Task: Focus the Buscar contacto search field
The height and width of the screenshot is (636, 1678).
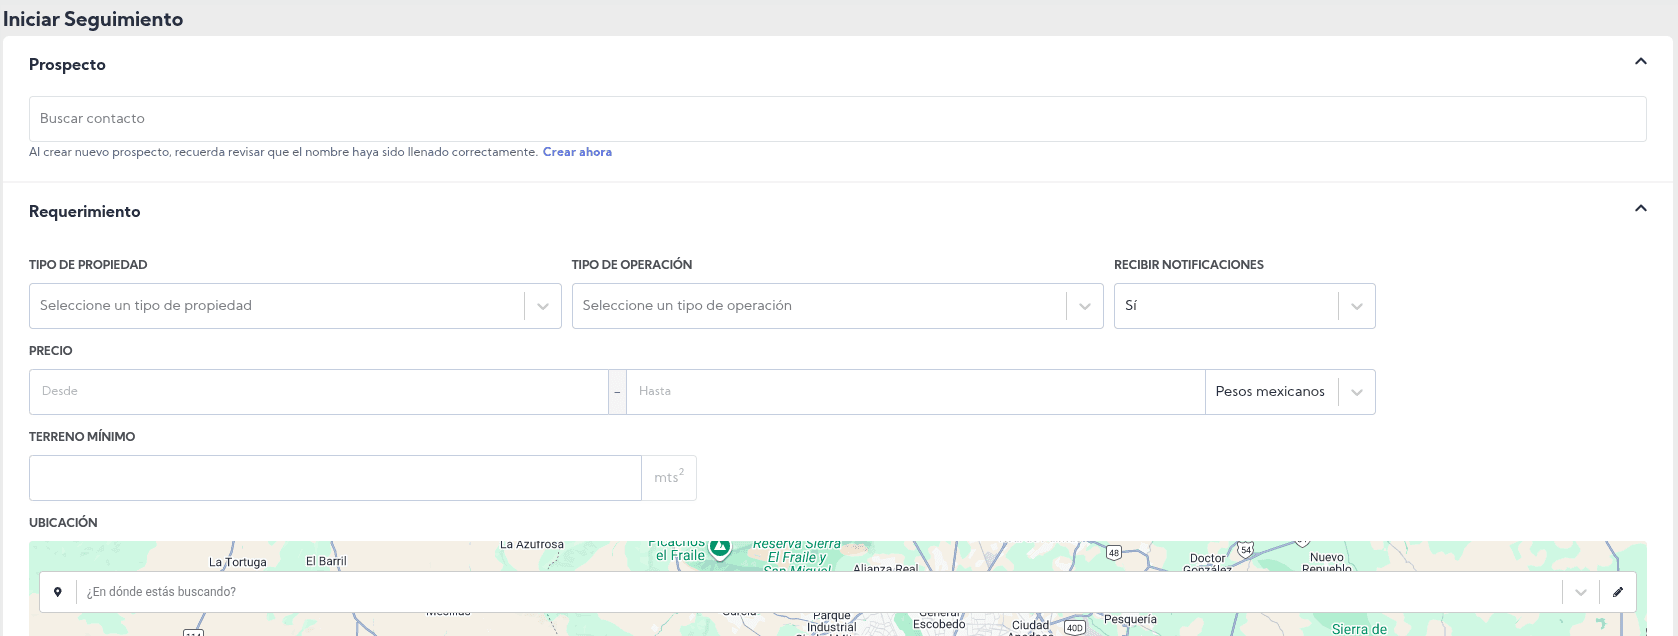Action: pyautogui.click(x=837, y=119)
